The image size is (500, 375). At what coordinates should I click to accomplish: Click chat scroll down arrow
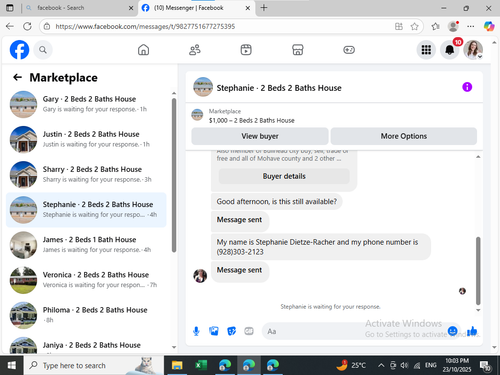tap(478, 310)
